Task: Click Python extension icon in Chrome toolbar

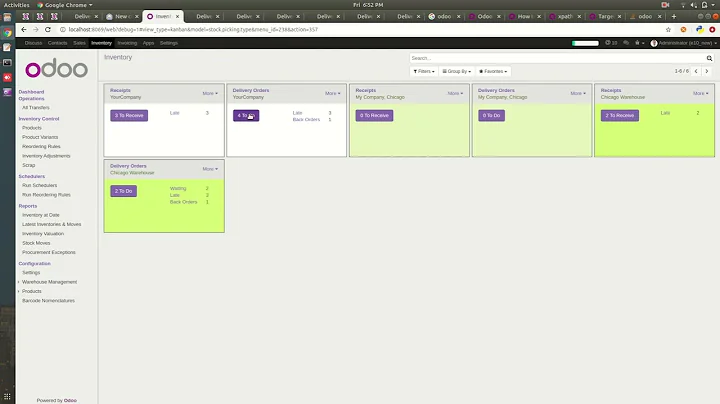Action: (x=699, y=29)
